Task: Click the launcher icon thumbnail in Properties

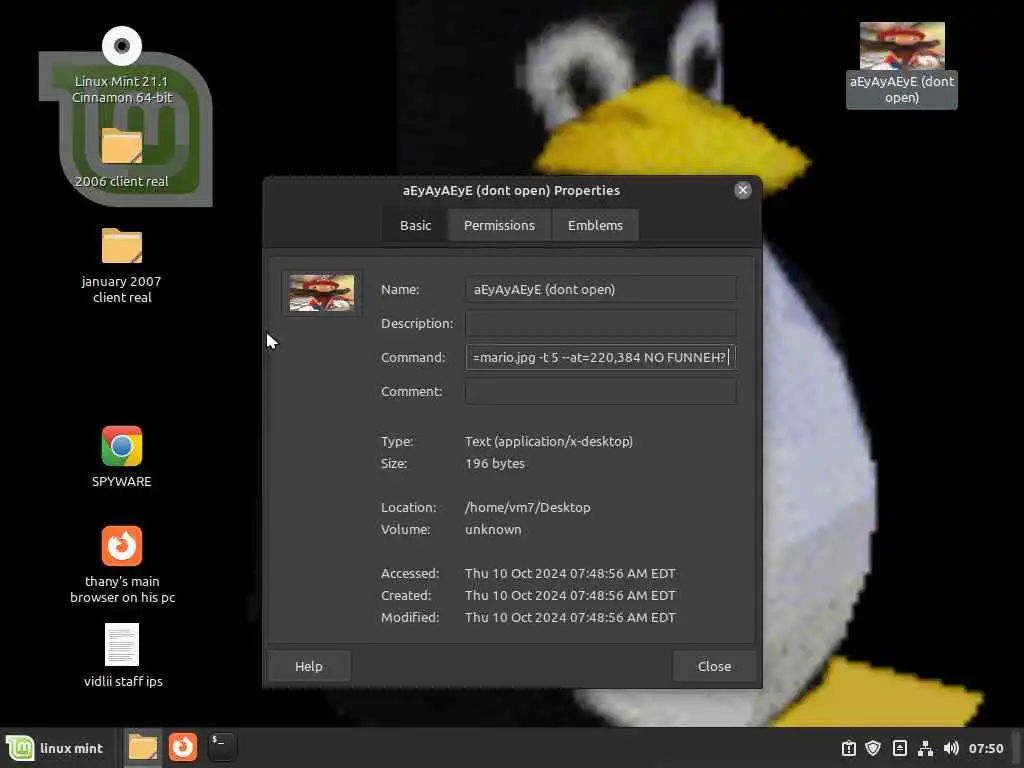Action: [322, 293]
